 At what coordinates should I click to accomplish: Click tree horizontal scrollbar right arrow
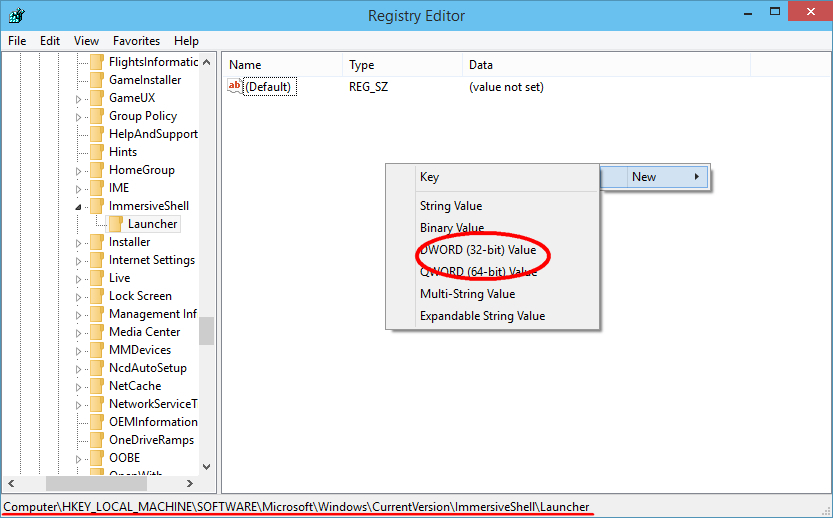click(x=190, y=483)
